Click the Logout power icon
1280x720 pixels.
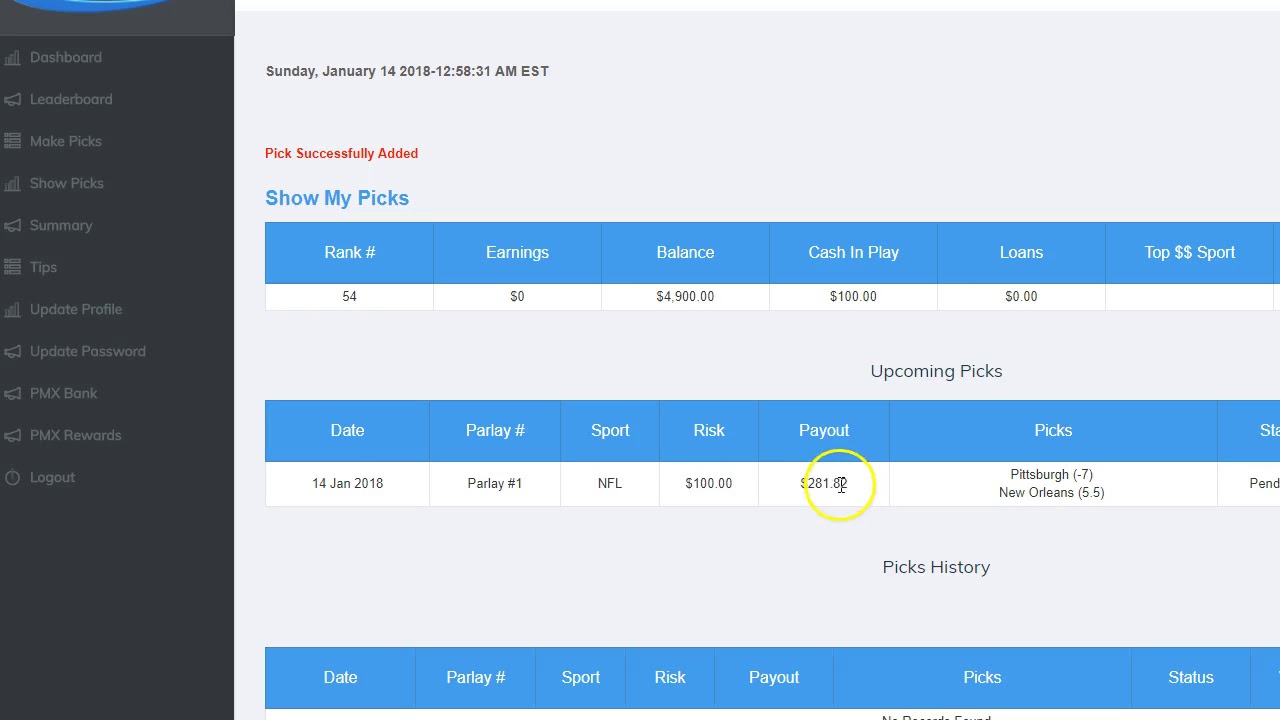point(12,478)
